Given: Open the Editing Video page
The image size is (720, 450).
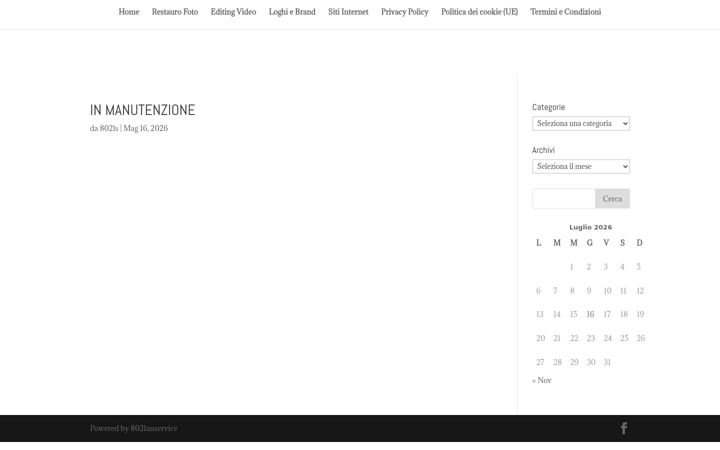Looking at the screenshot, I should 233,12.
